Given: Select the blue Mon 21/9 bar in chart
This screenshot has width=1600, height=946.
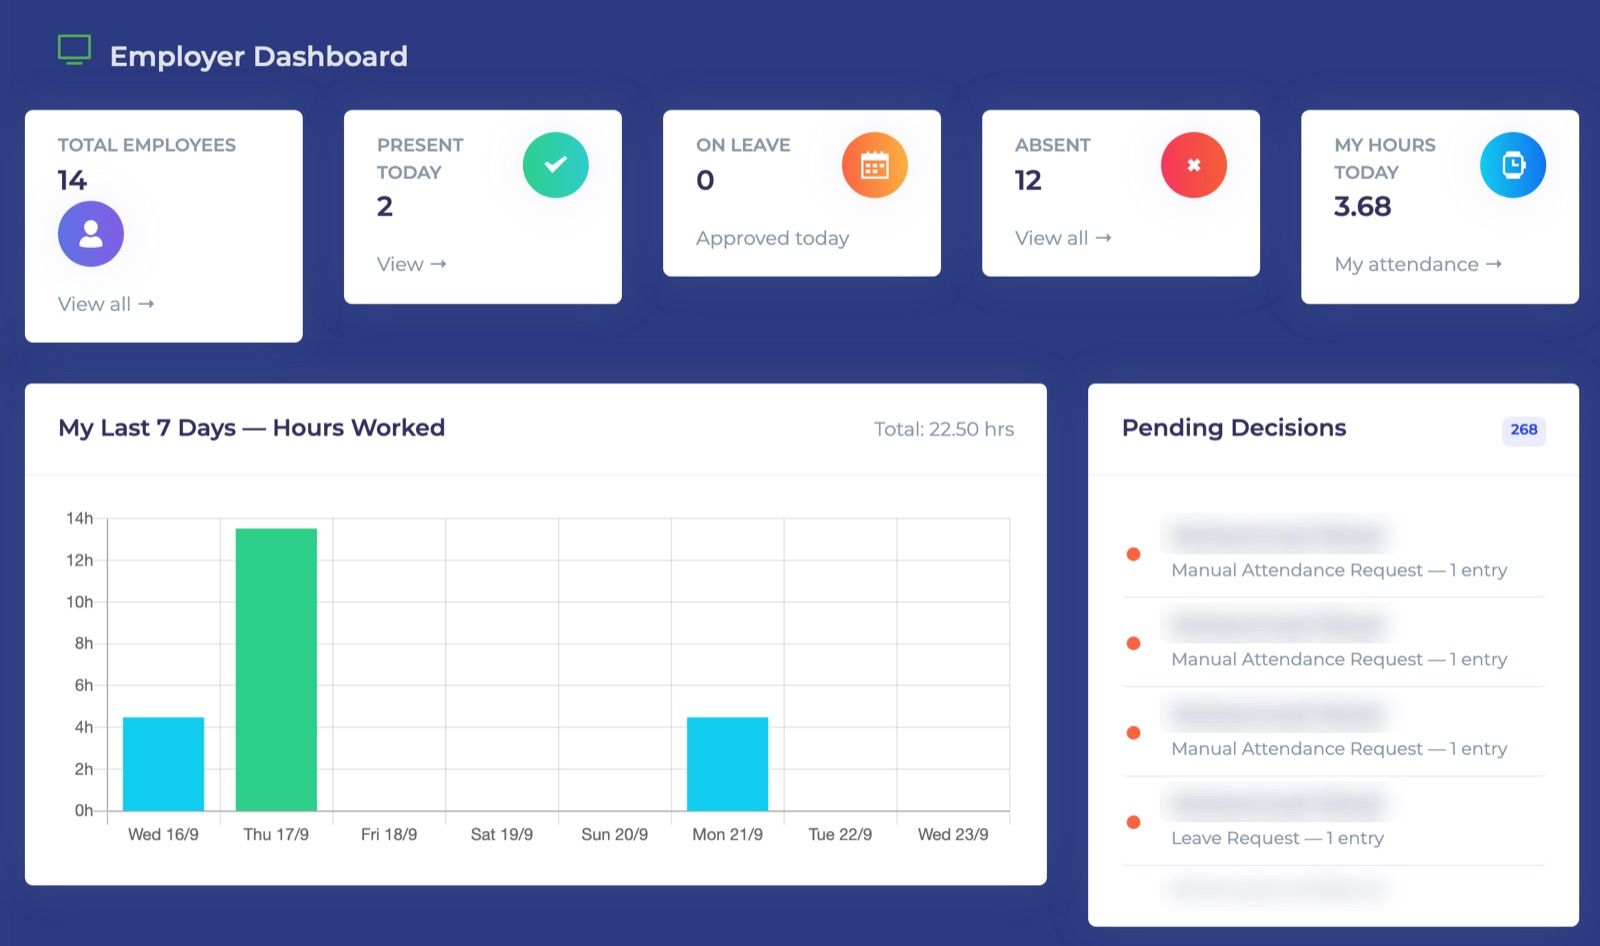Looking at the screenshot, I should (727, 764).
